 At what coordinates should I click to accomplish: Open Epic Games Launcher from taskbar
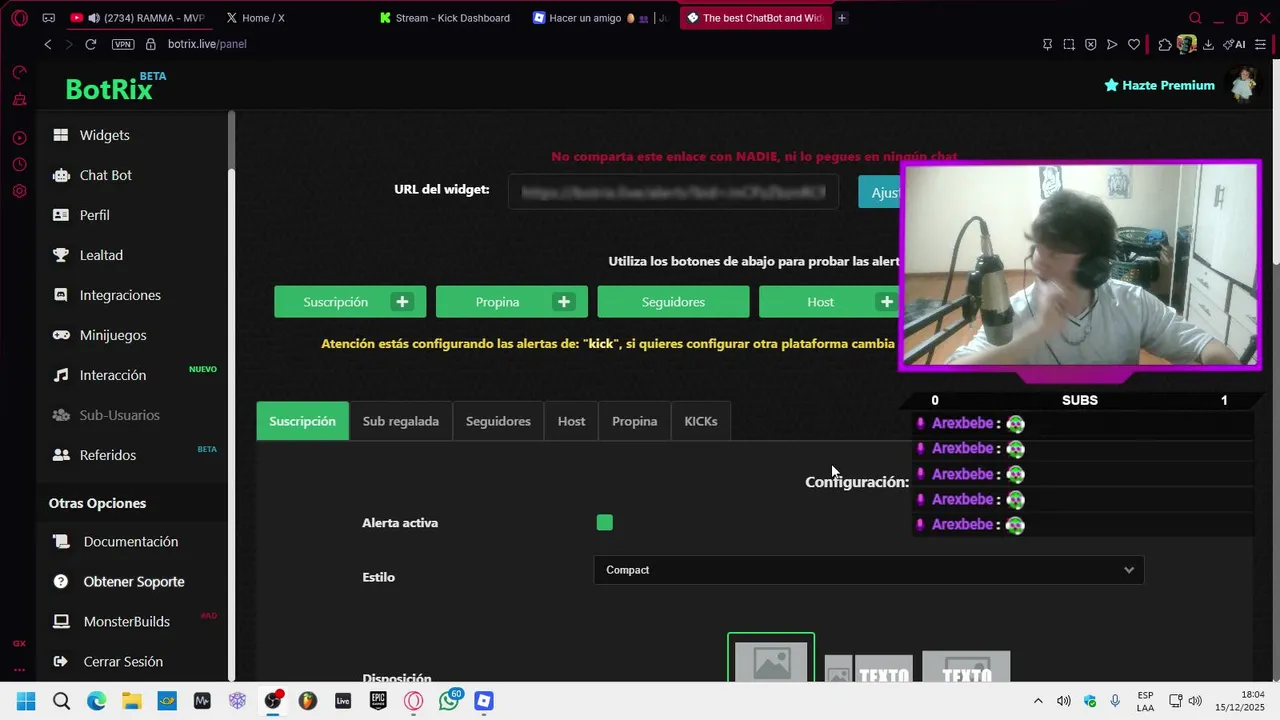click(x=378, y=701)
